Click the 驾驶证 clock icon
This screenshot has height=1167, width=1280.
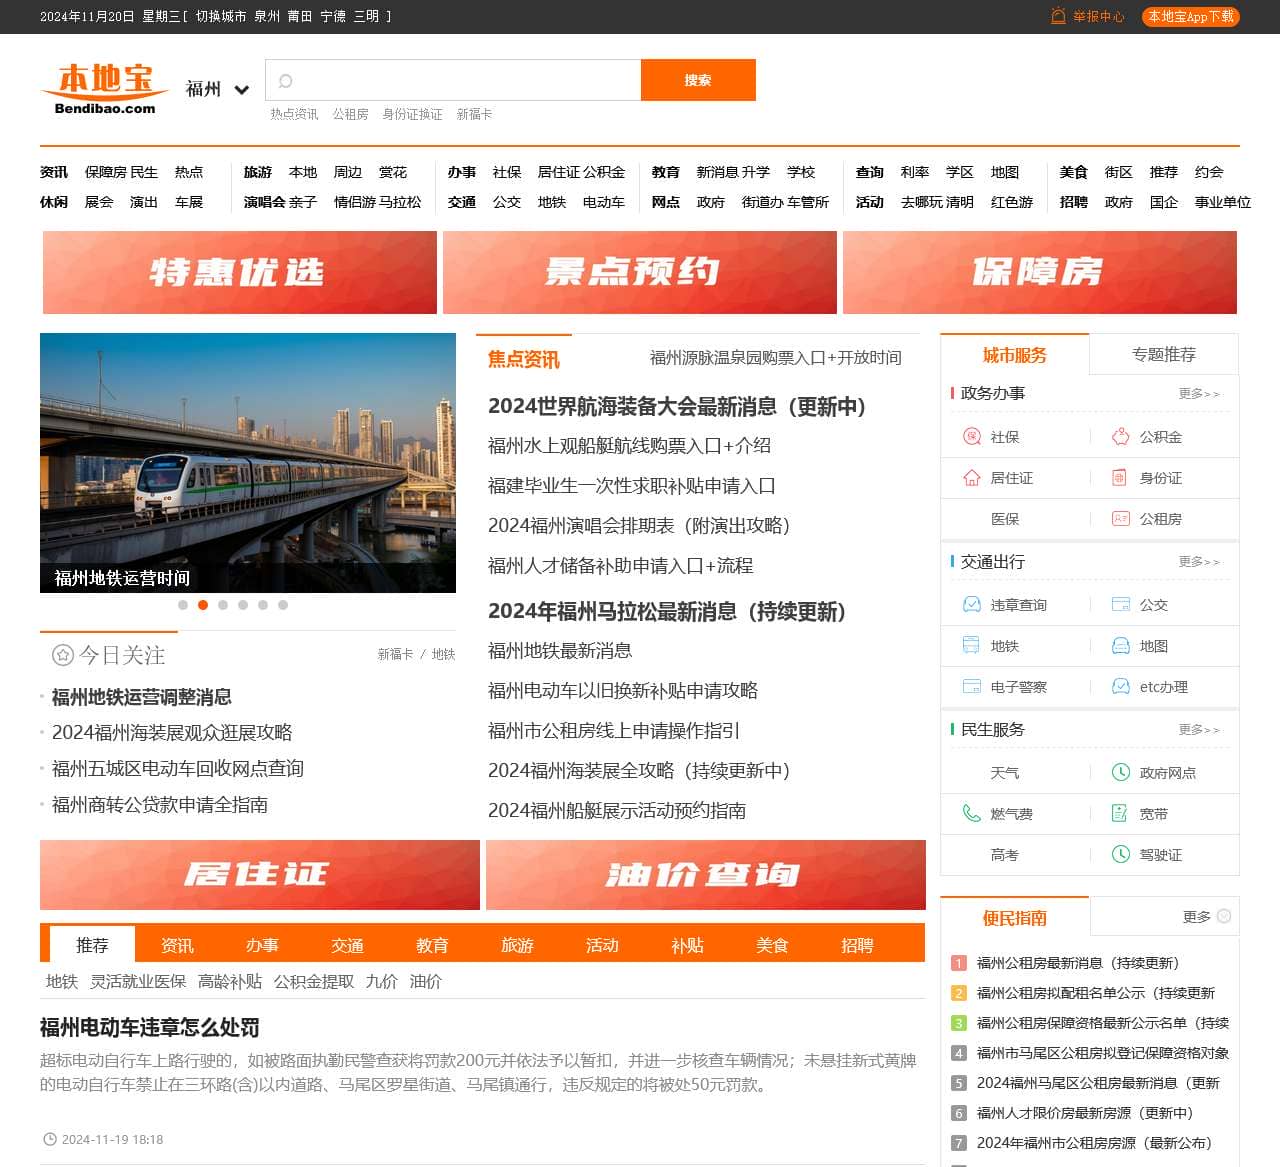coord(1120,854)
